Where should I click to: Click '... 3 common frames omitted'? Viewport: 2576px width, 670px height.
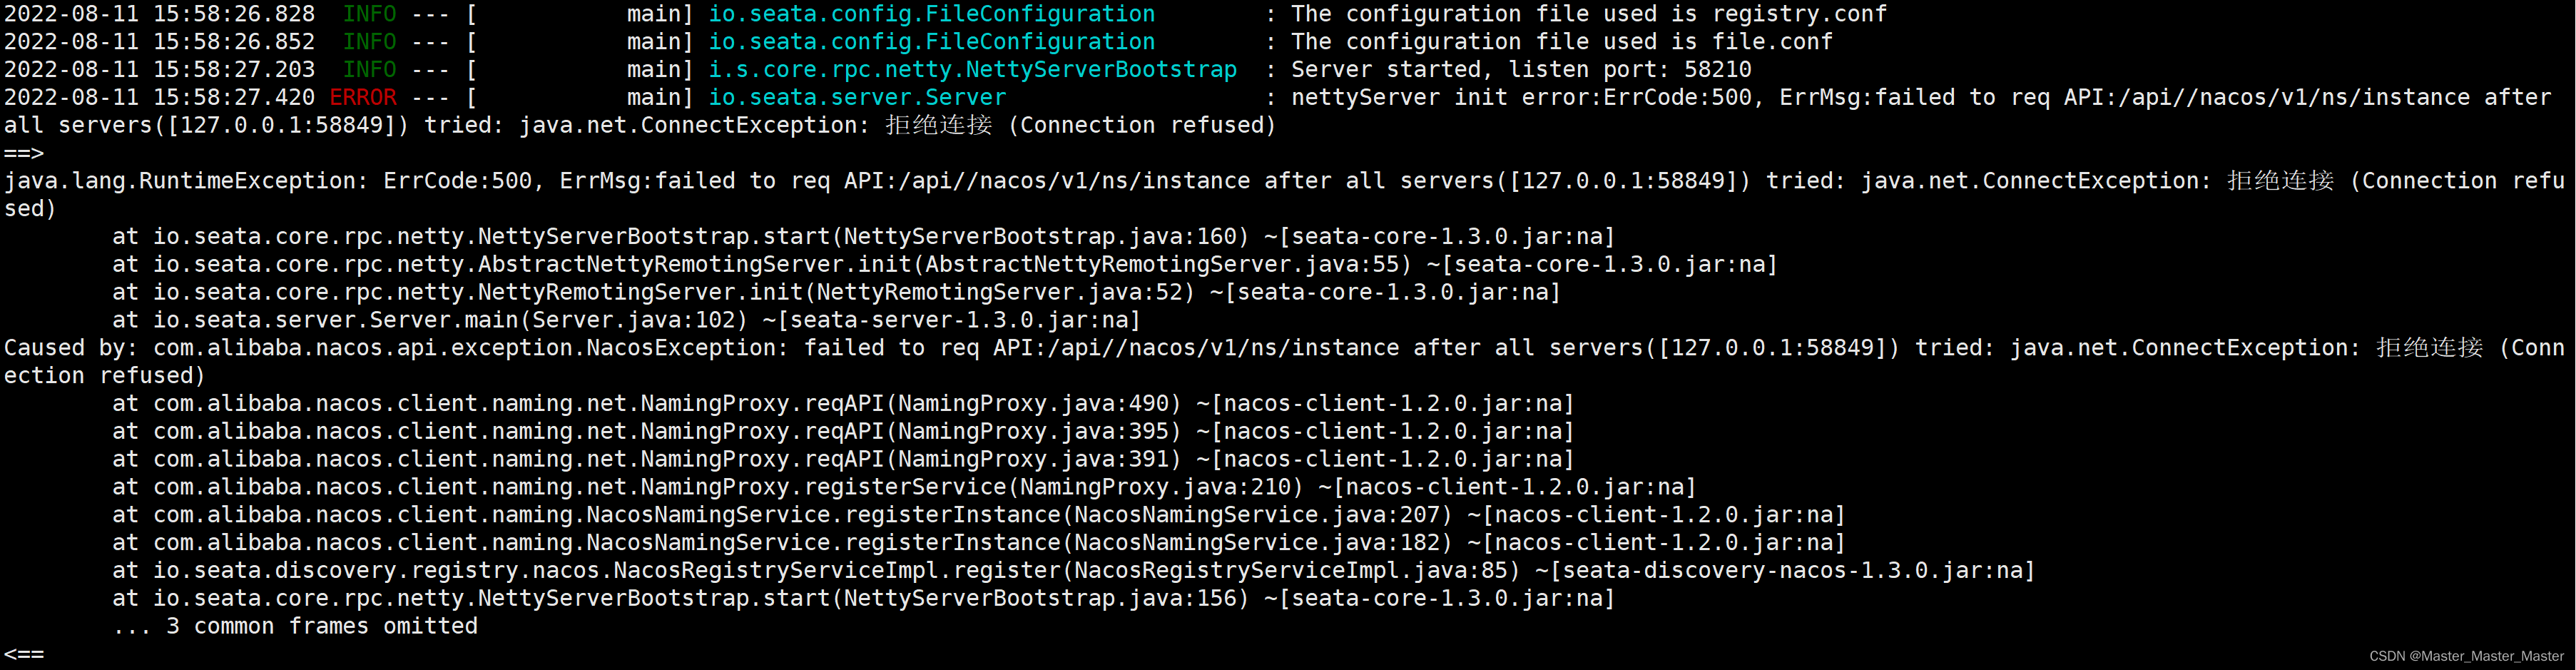point(295,626)
